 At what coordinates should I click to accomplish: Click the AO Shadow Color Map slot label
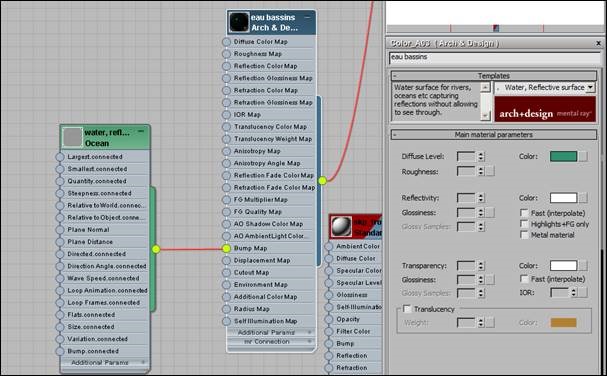pos(268,224)
